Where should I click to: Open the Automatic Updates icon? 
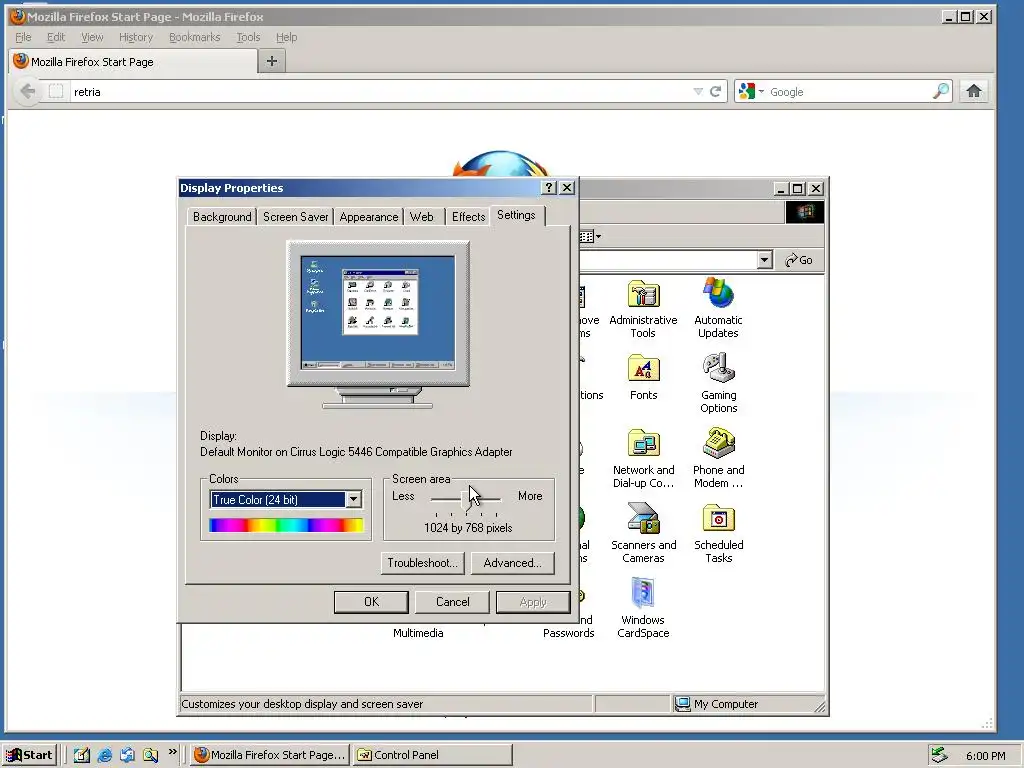click(x=718, y=308)
